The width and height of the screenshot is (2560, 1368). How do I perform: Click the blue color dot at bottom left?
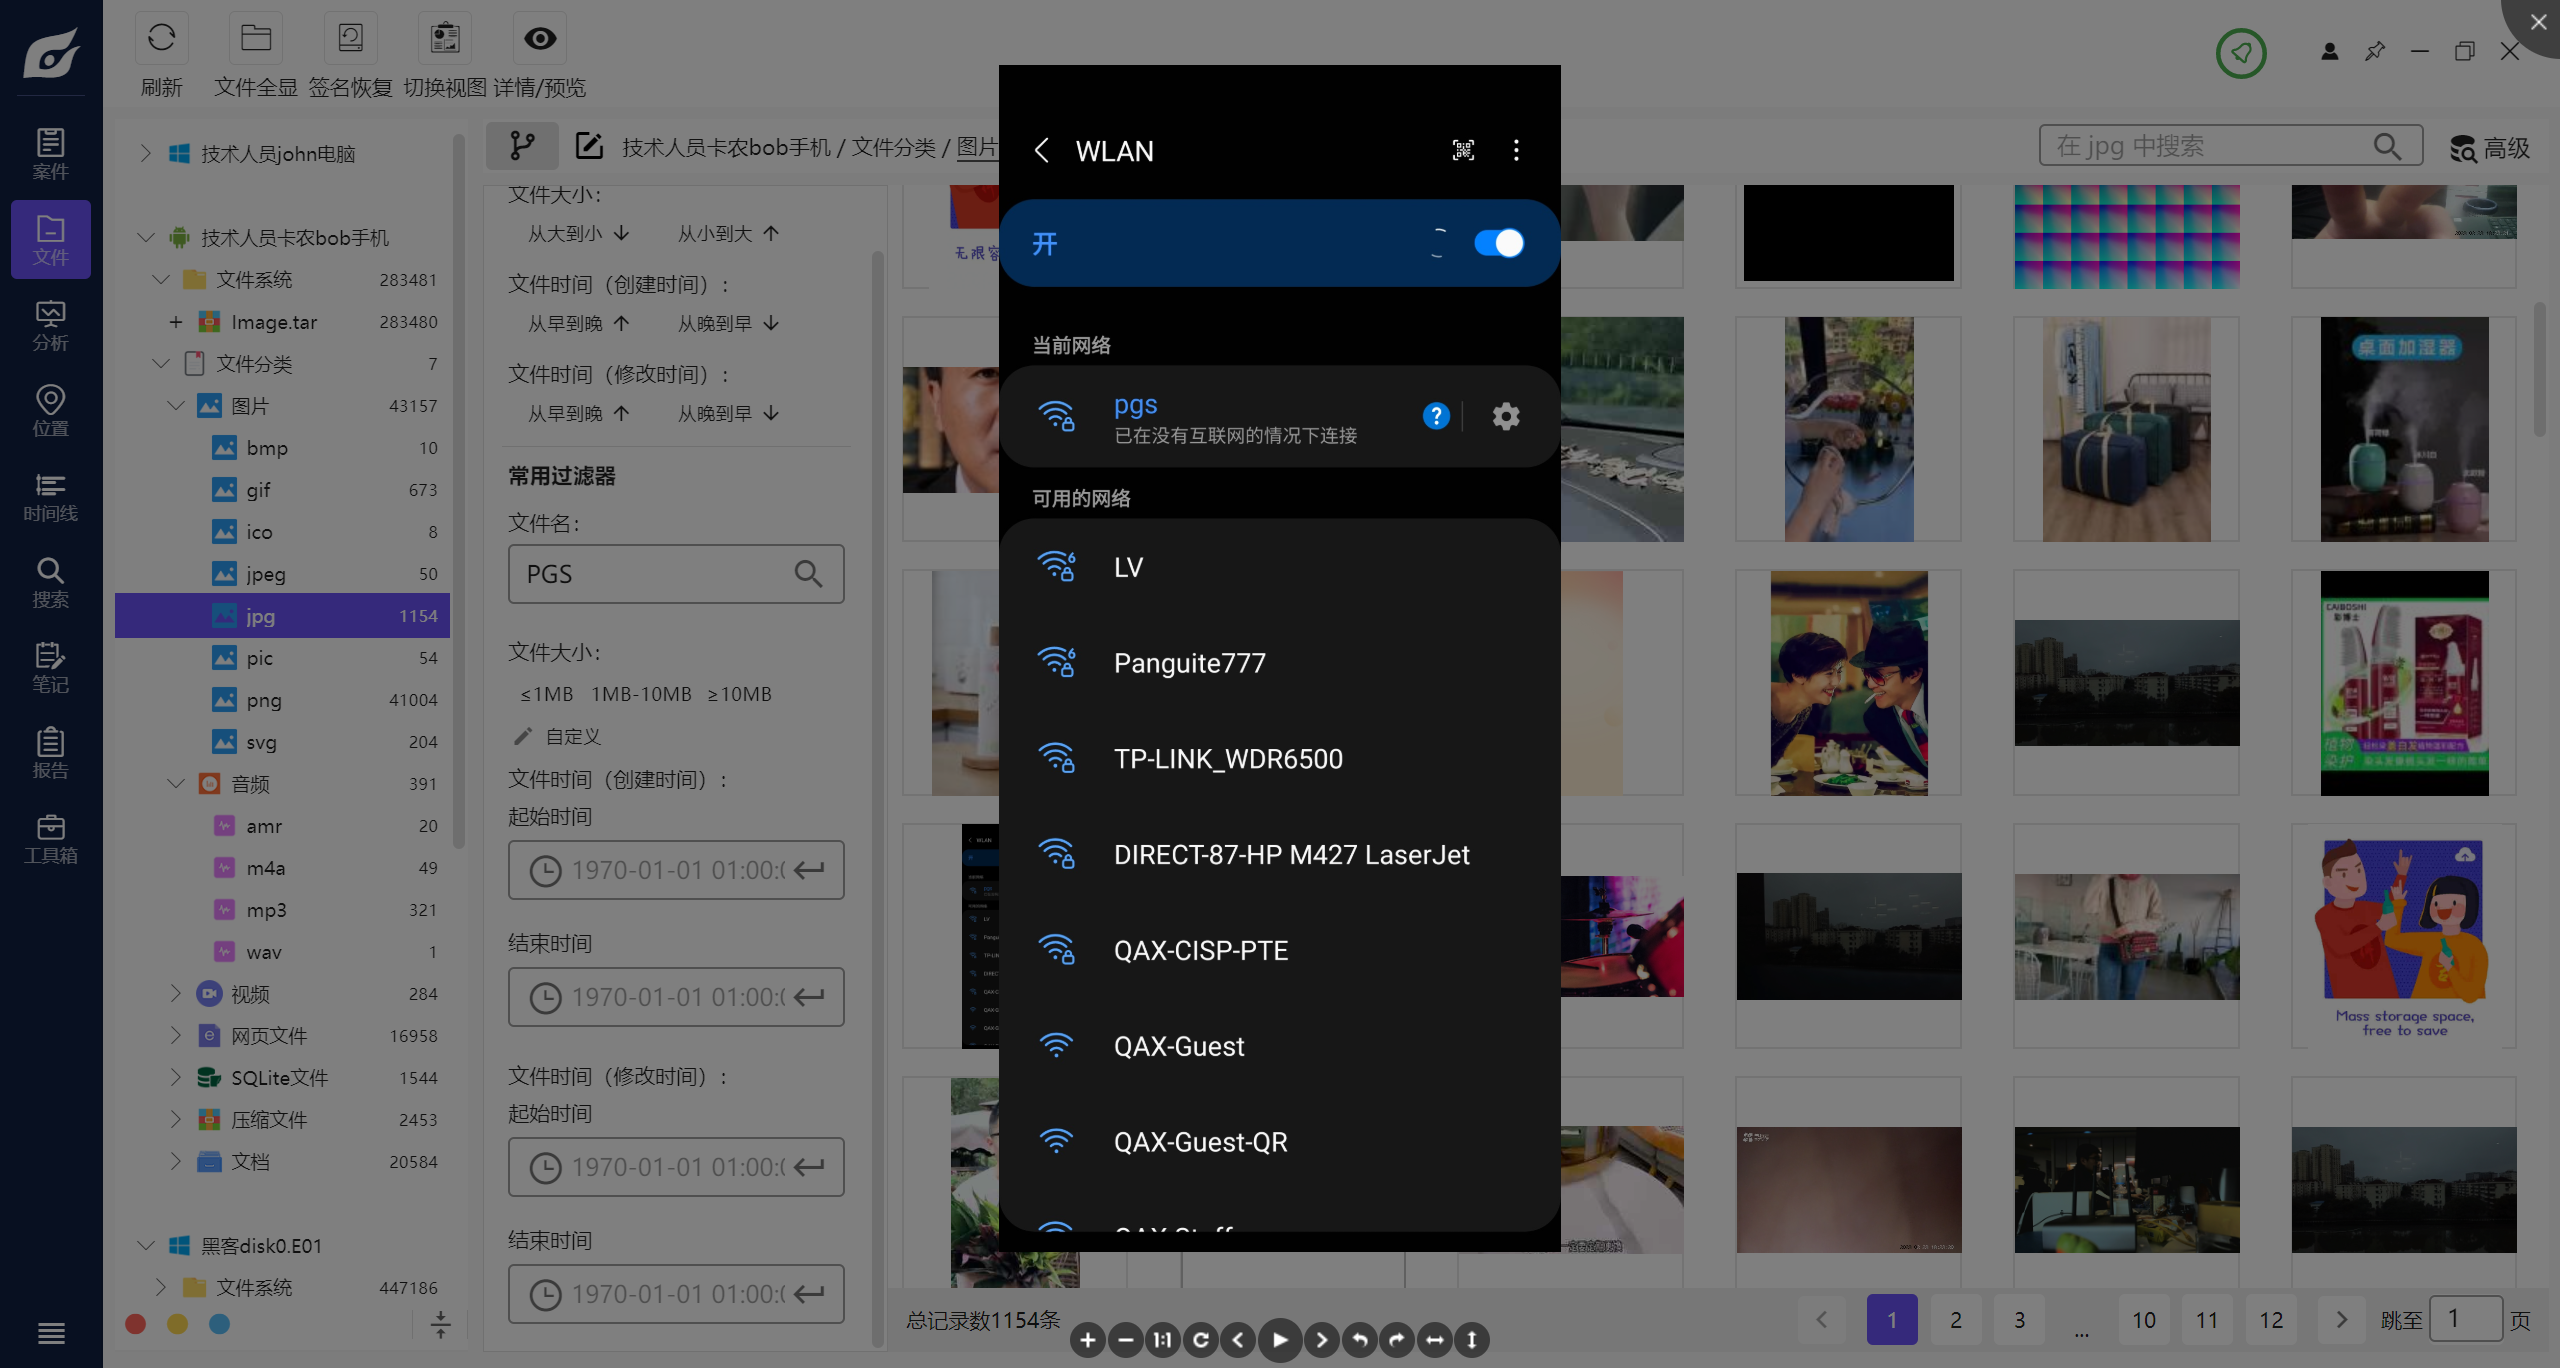tap(219, 1324)
